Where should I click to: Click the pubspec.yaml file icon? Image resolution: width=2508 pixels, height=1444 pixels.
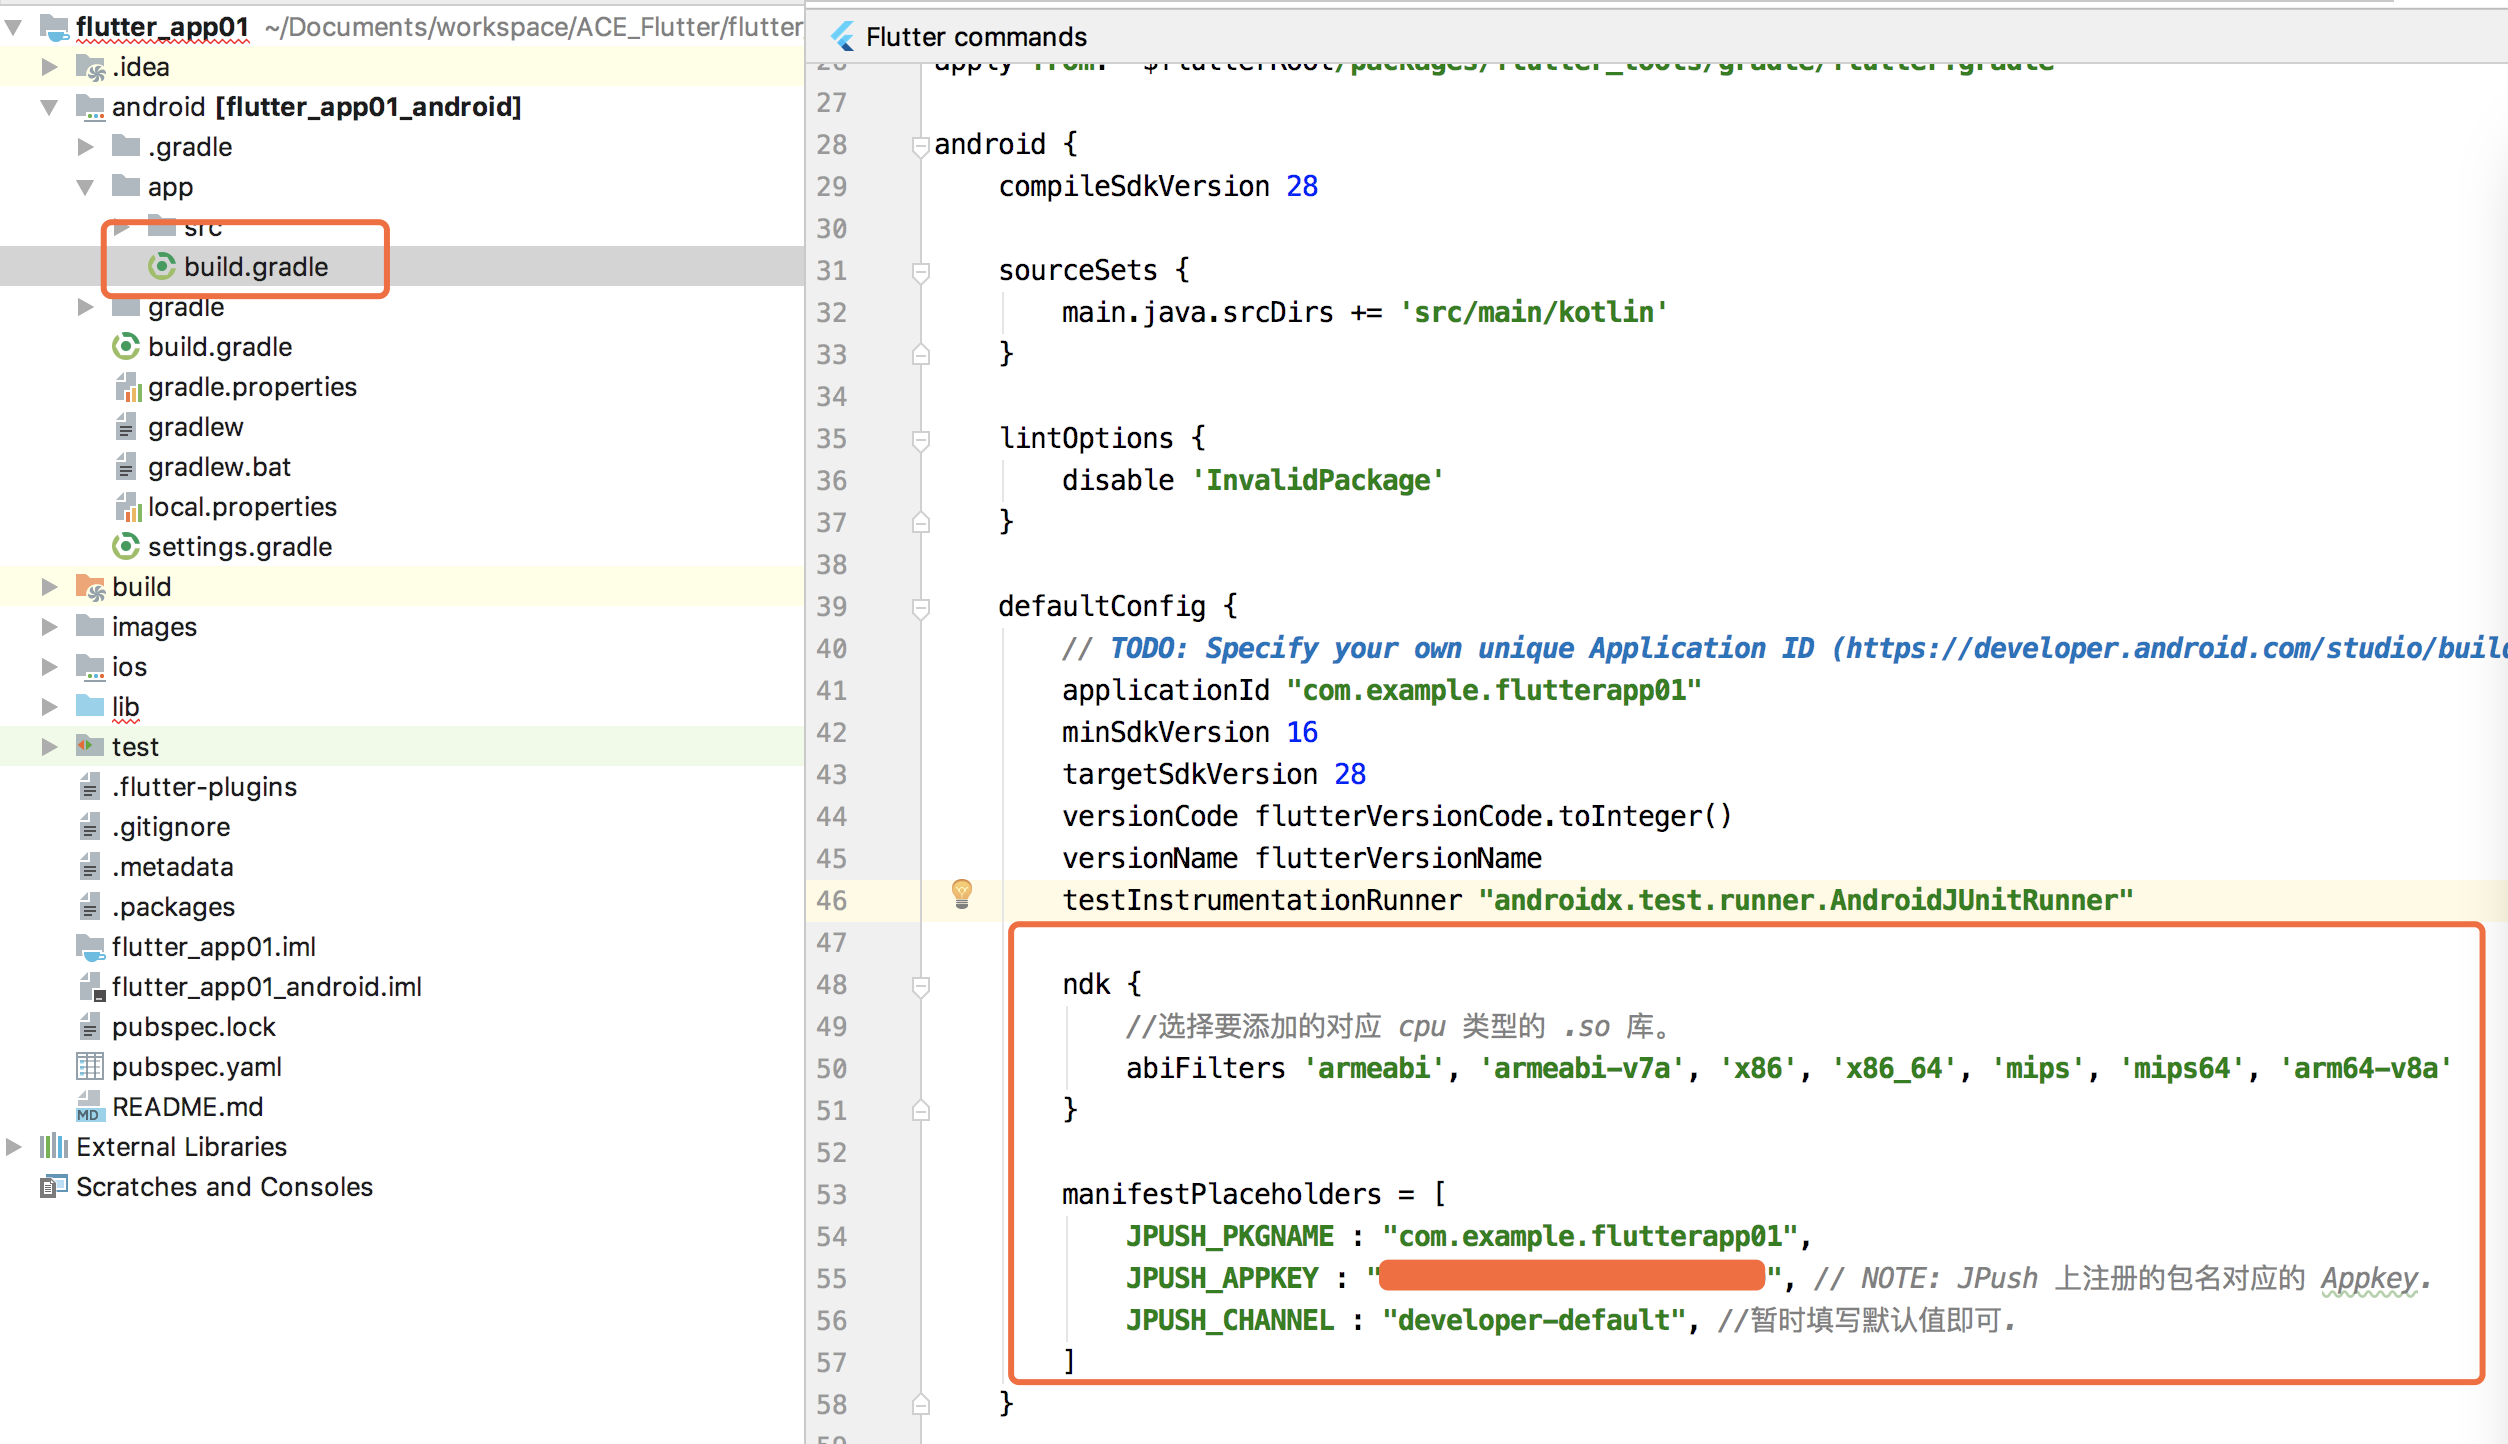tap(89, 1067)
